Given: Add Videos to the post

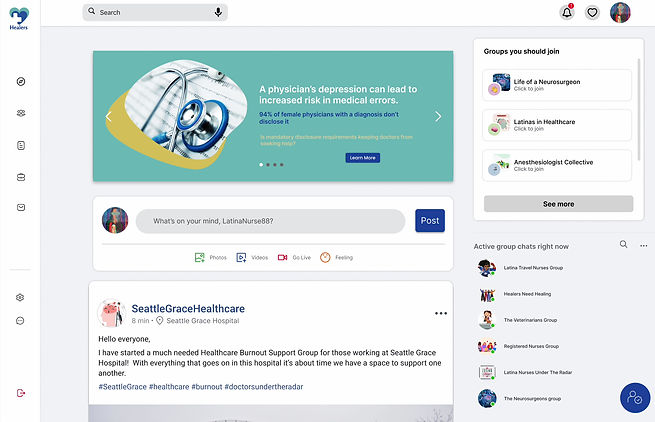Looking at the screenshot, I should pyautogui.click(x=252, y=257).
